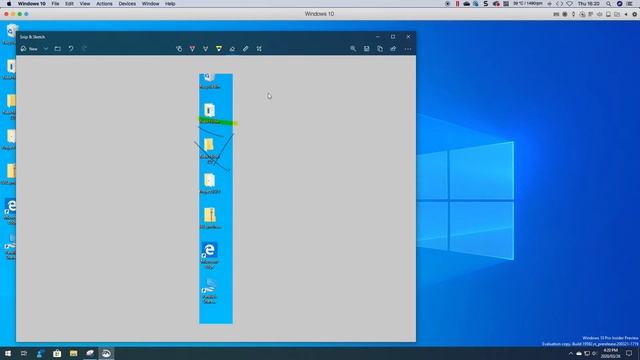Open Task View on Windows taskbar

[24, 353]
